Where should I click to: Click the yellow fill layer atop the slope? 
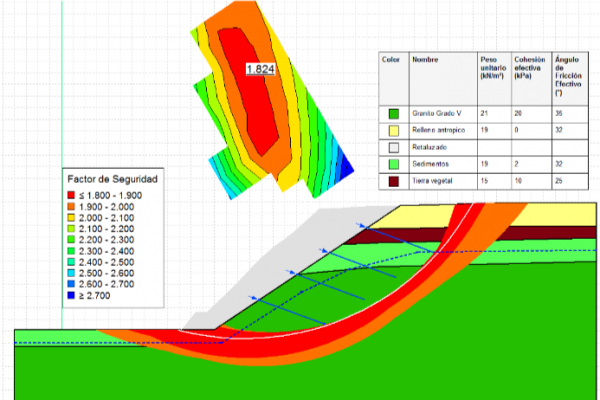point(500,216)
